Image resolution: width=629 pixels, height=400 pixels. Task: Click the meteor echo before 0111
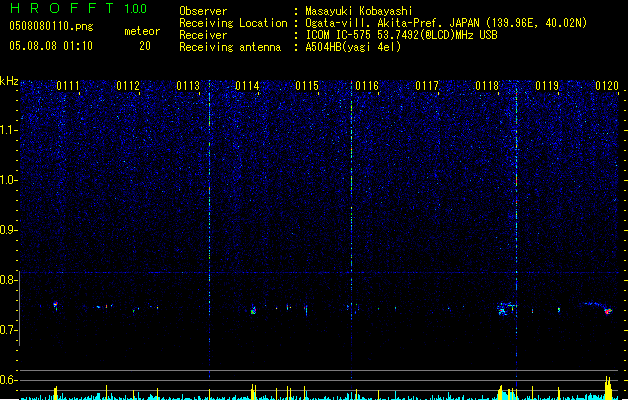pos(56,306)
